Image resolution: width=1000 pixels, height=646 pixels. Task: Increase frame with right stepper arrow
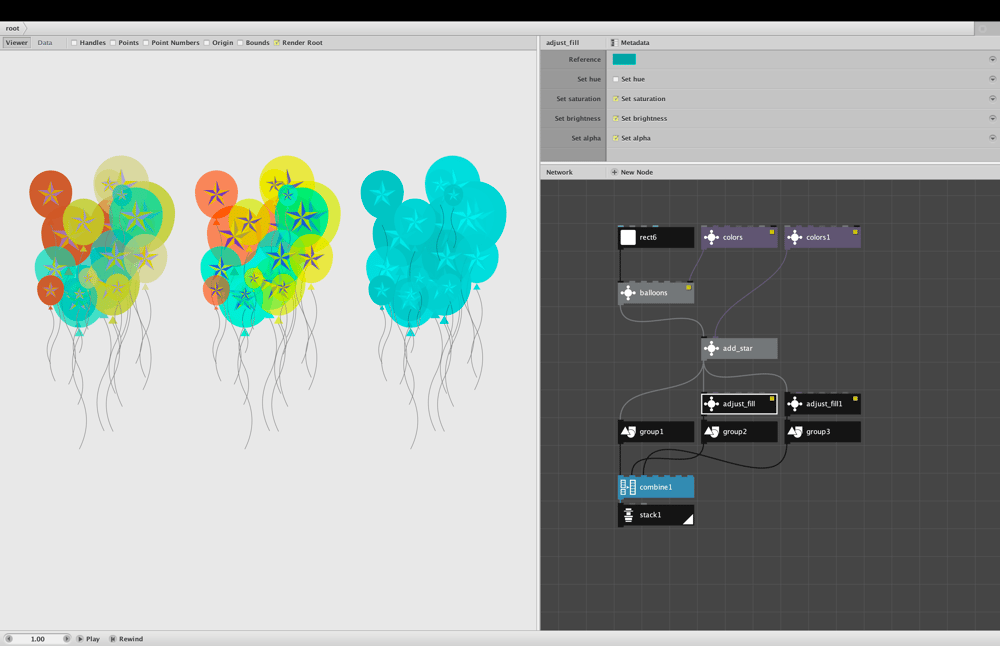click(x=66, y=639)
